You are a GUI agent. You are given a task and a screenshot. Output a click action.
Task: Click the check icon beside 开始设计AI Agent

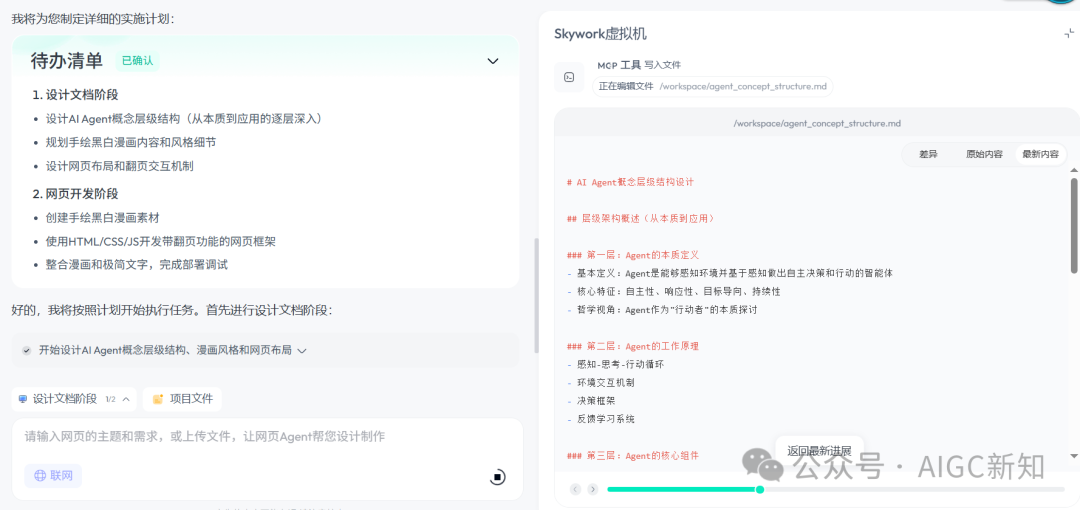(26, 350)
